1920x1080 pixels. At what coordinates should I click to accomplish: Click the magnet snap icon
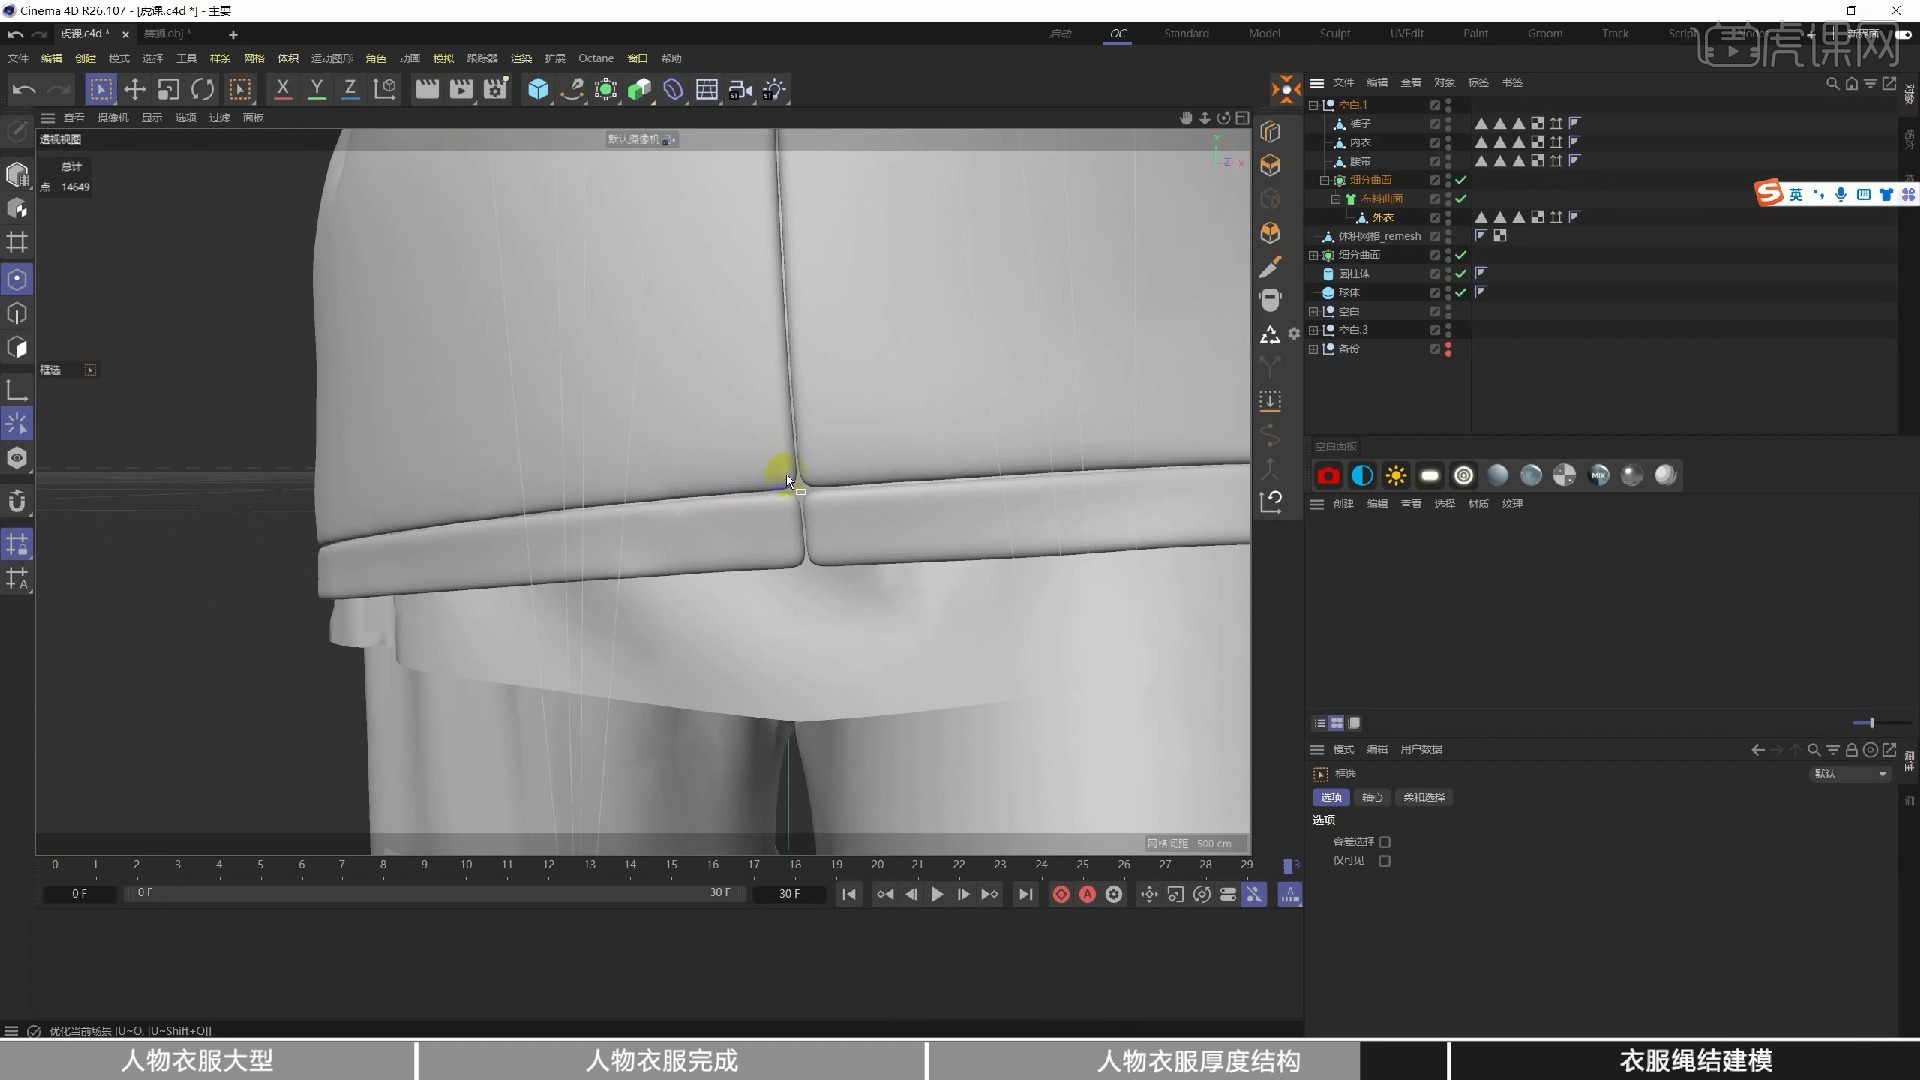(17, 500)
